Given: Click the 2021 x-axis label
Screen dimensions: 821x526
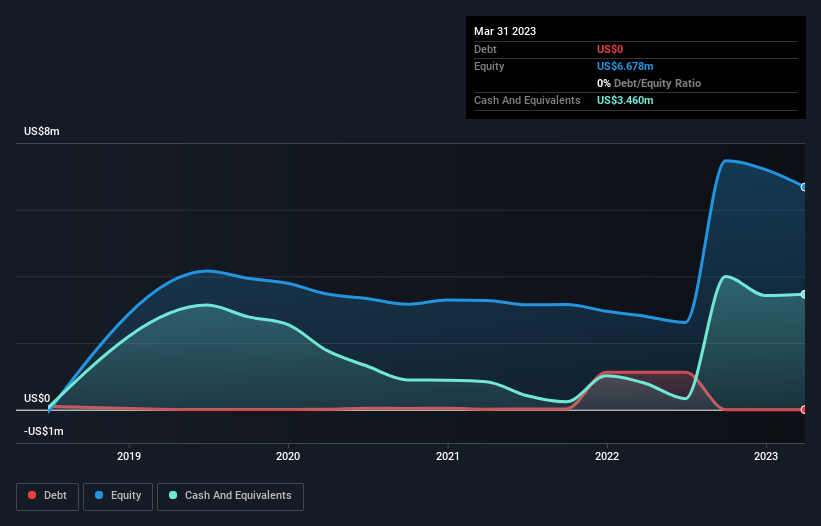Looking at the screenshot, I should click(x=448, y=456).
